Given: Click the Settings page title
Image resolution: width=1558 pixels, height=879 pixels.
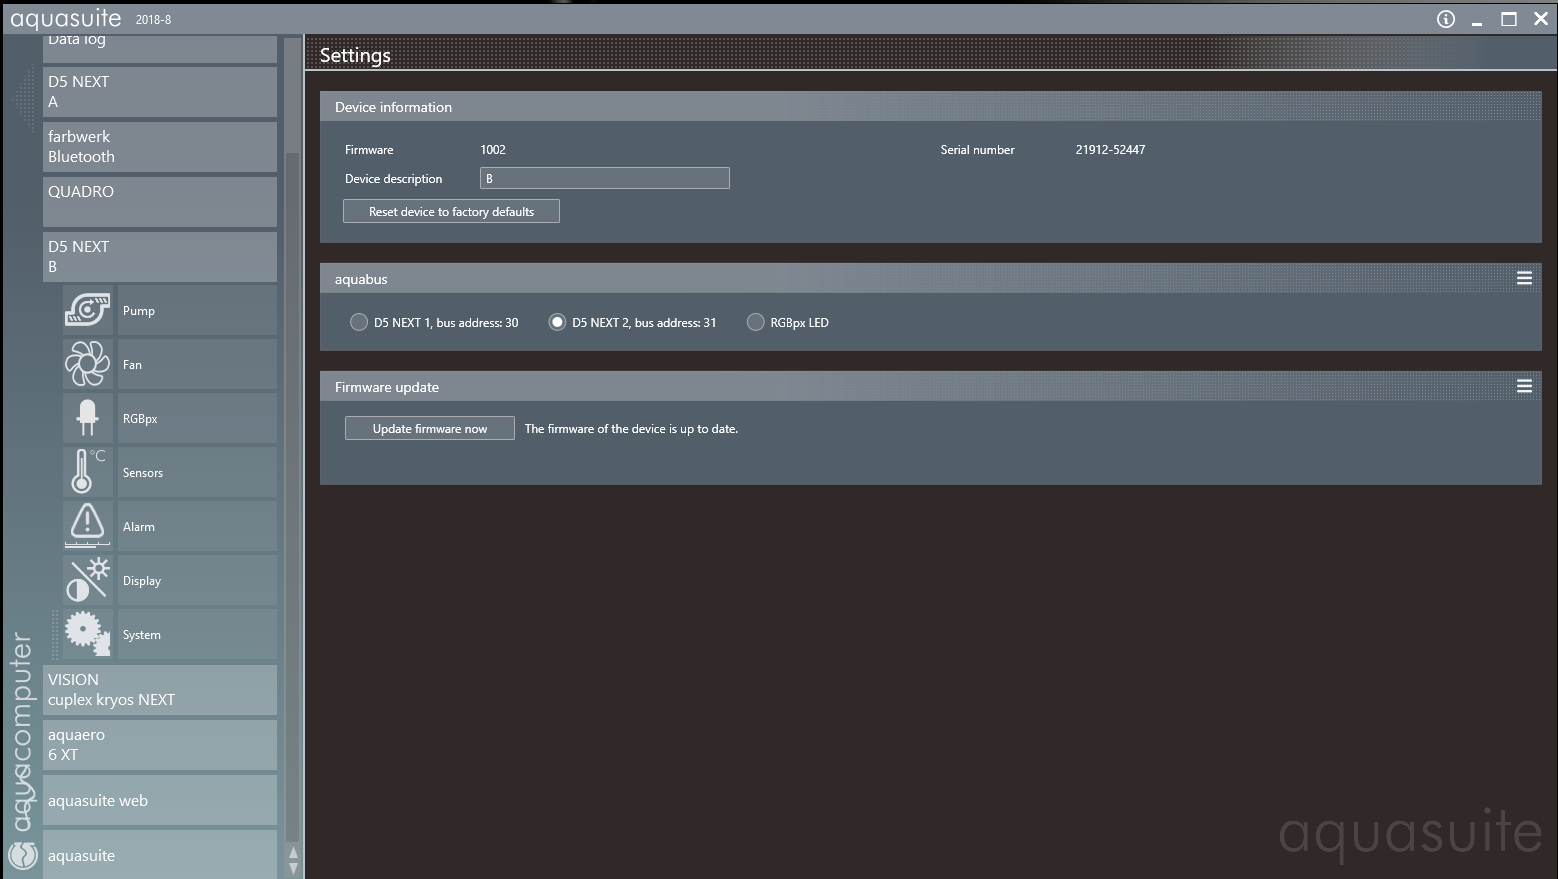Looking at the screenshot, I should (355, 55).
